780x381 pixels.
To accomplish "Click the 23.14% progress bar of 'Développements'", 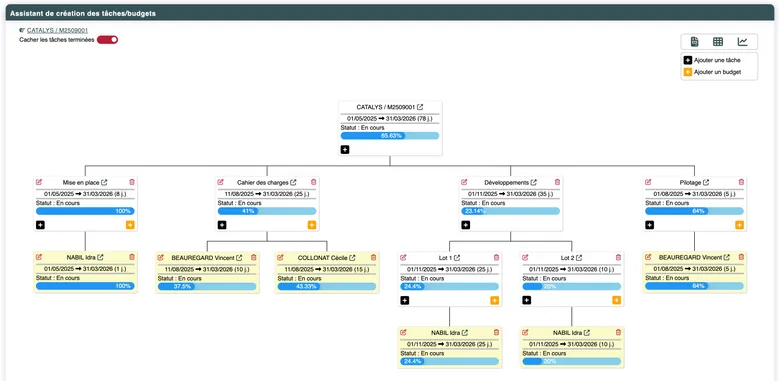I will click(511, 211).
